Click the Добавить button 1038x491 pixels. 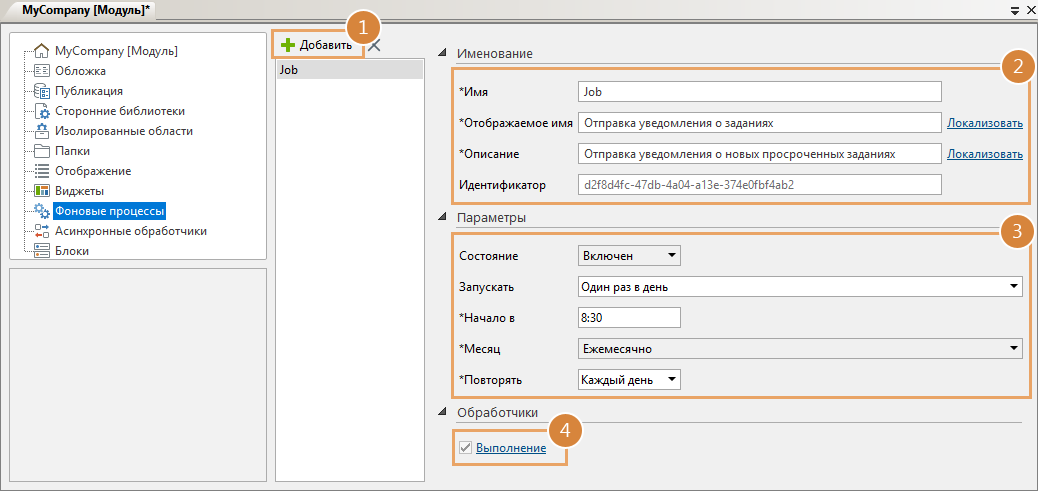[316, 45]
